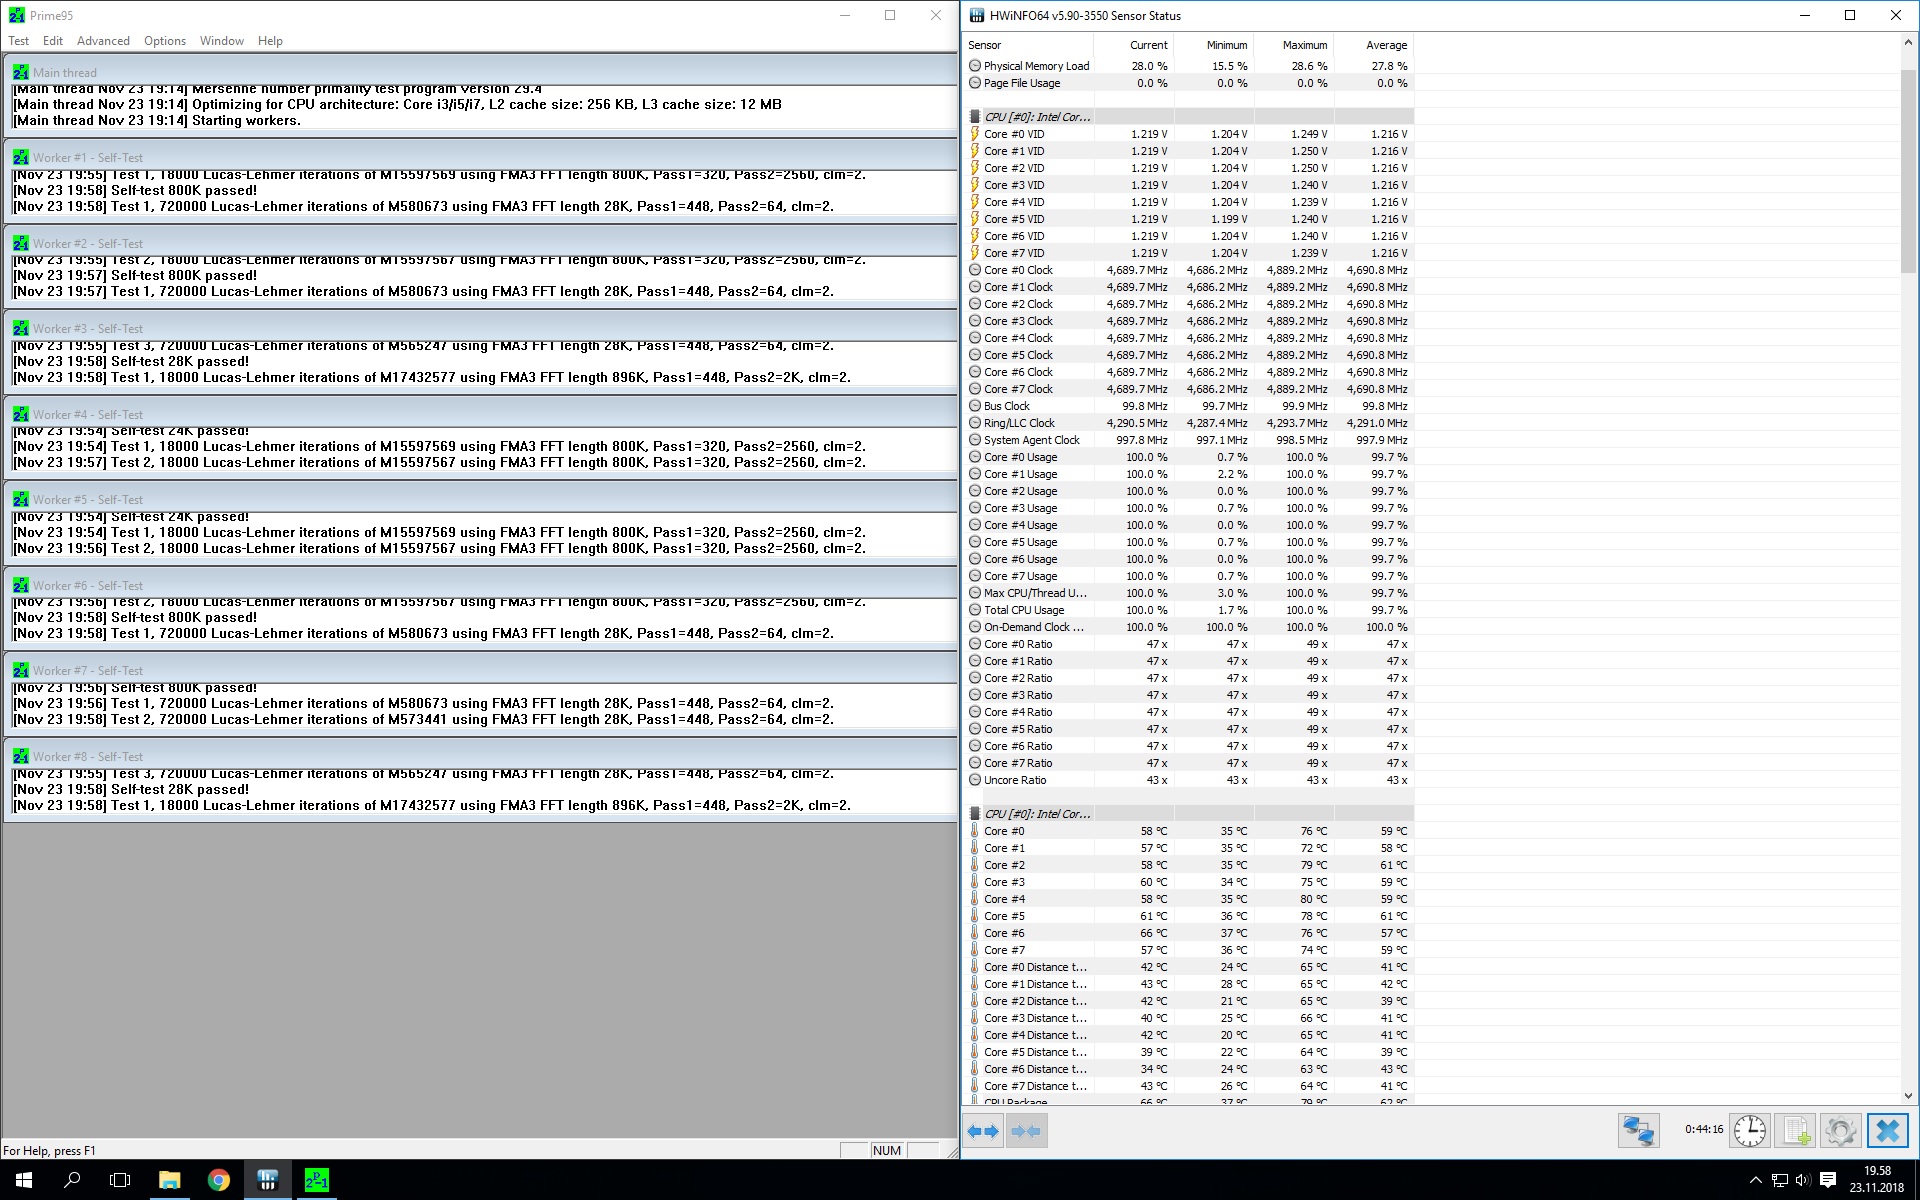The image size is (1920, 1200).
Task: Open the volume control in system tray
Action: pyautogui.click(x=1803, y=1180)
